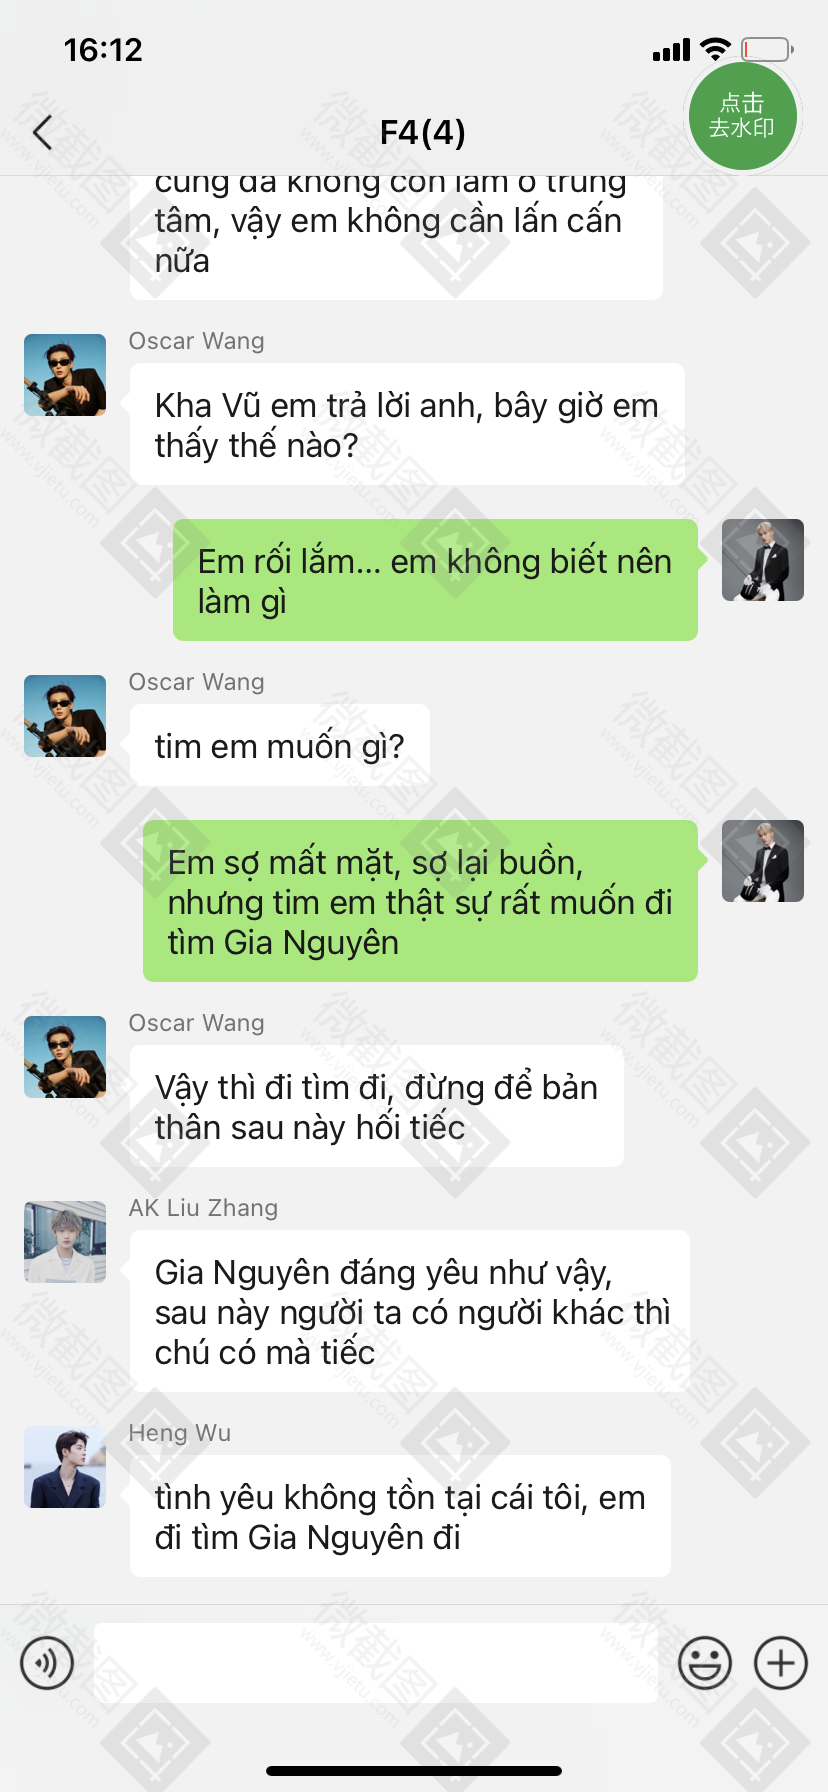Tap the back arrow in the header
This screenshot has height=1792, width=828.
coord(42,132)
